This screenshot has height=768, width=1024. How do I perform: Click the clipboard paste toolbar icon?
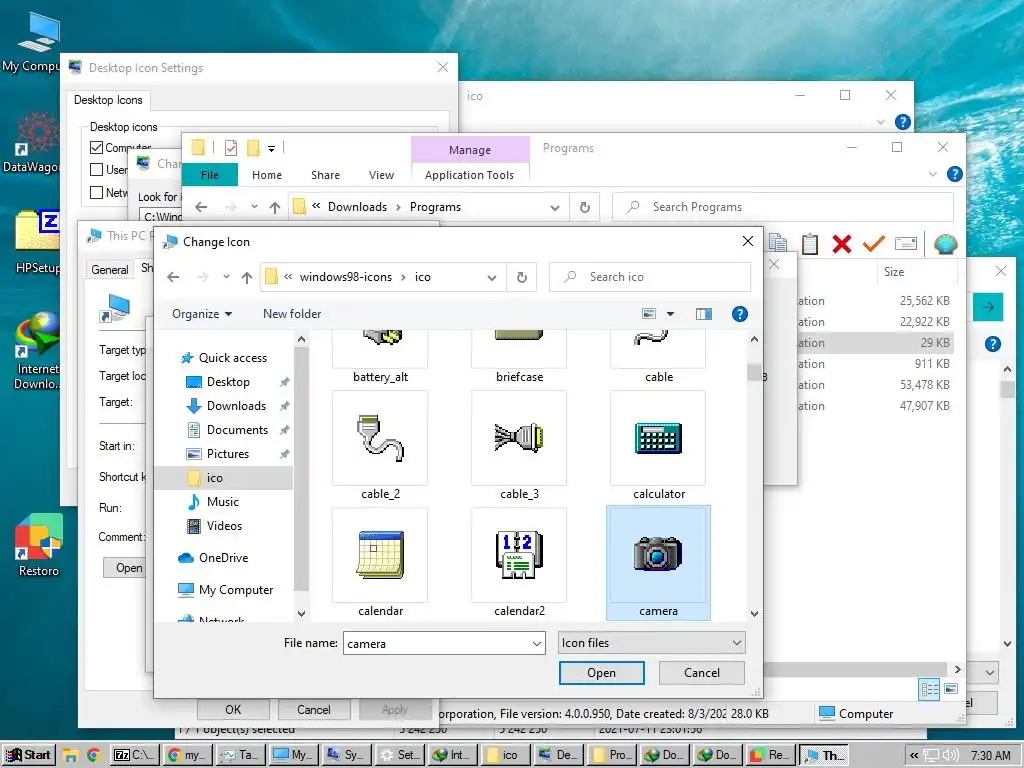pos(810,244)
